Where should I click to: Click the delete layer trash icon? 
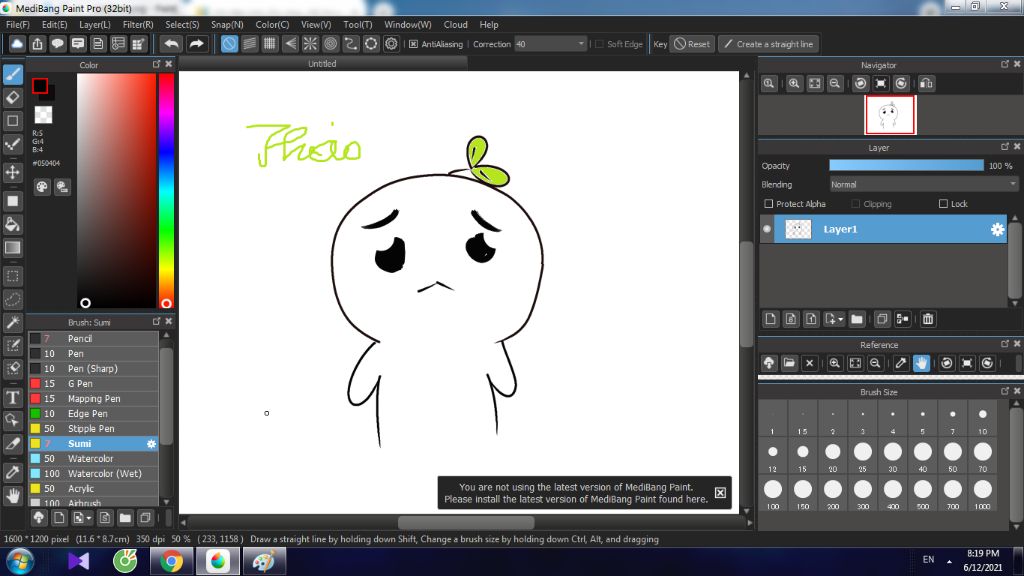(x=928, y=319)
